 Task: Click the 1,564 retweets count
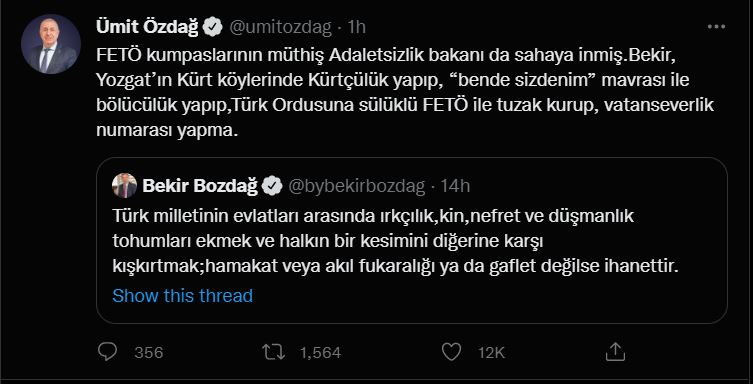(x=321, y=353)
